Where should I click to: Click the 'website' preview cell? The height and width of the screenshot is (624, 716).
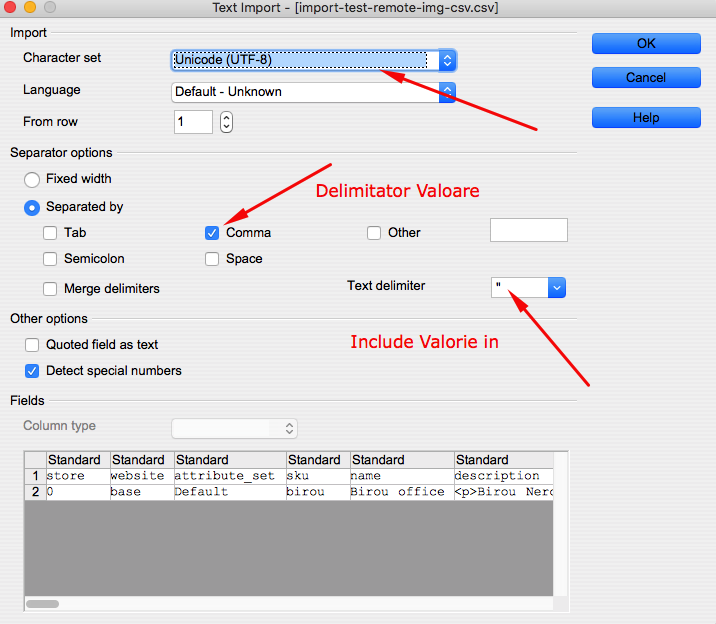(x=142, y=476)
